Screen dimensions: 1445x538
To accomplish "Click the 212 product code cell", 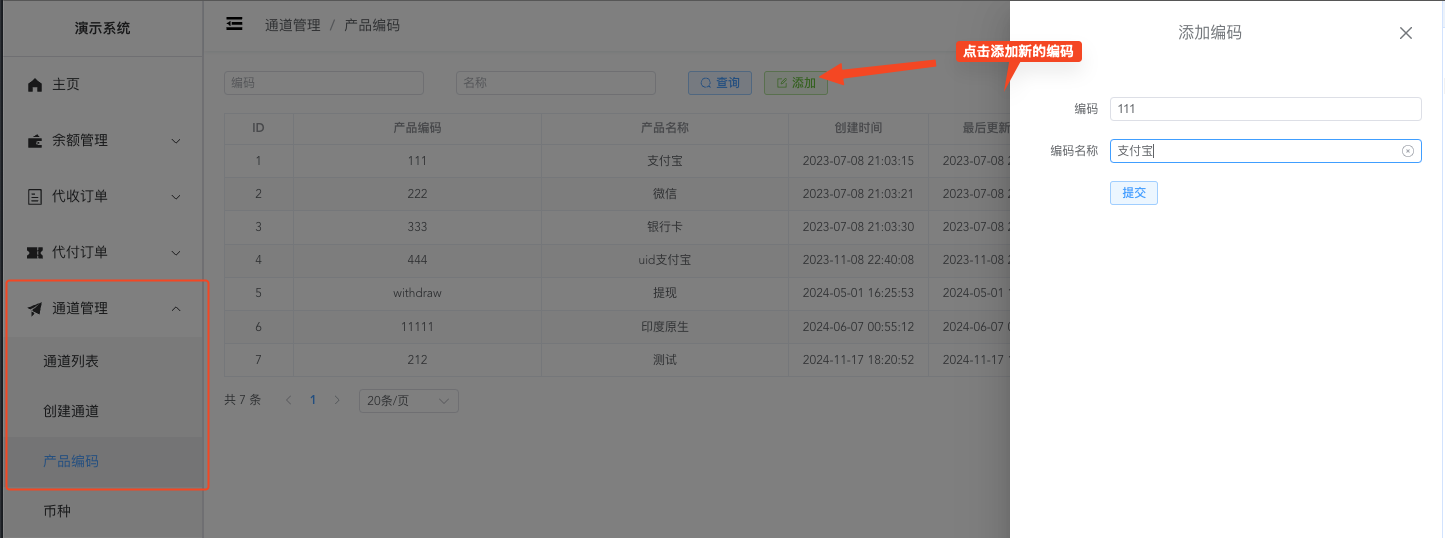I will [418, 360].
